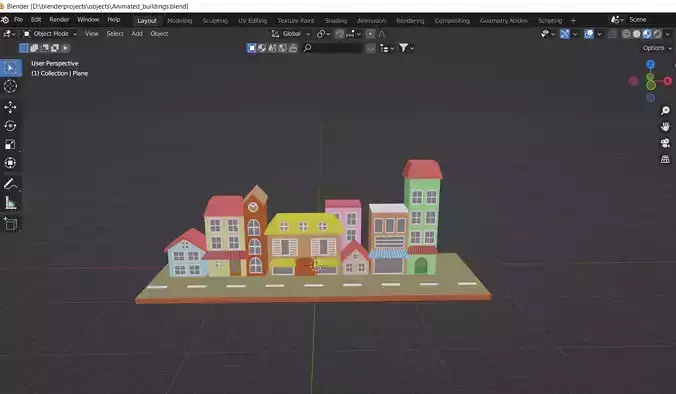This screenshot has height=394, width=676.
Task: Open the File menu
Action: (x=19, y=20)
